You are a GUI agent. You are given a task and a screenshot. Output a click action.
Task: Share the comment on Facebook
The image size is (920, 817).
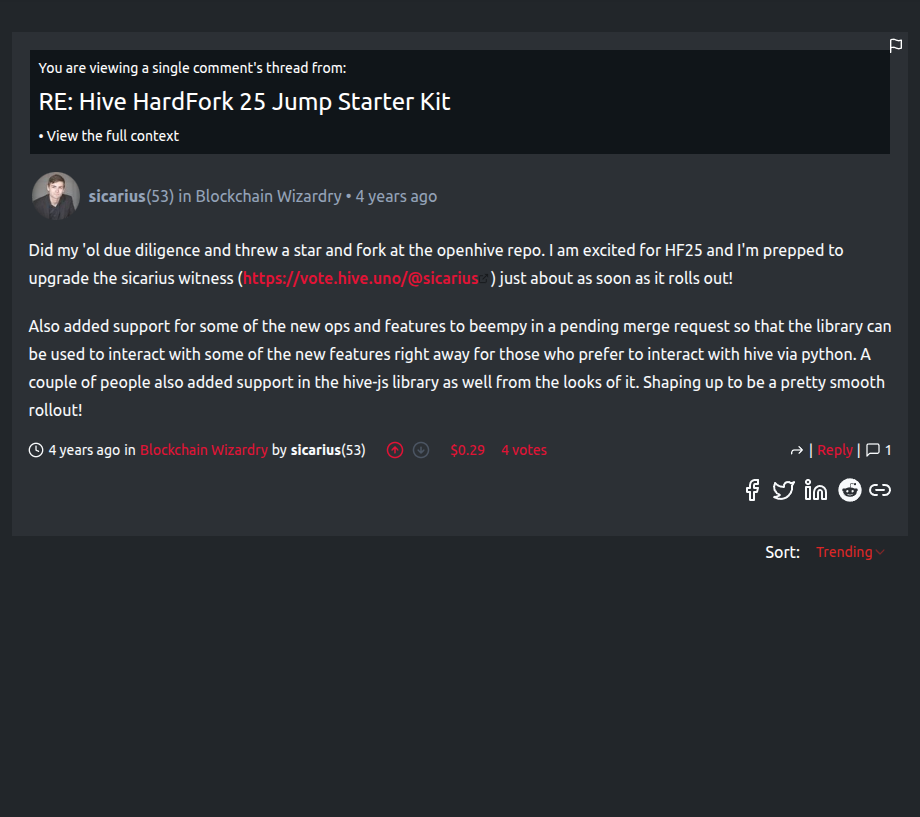pyautogui.click(x=752, y=490)
